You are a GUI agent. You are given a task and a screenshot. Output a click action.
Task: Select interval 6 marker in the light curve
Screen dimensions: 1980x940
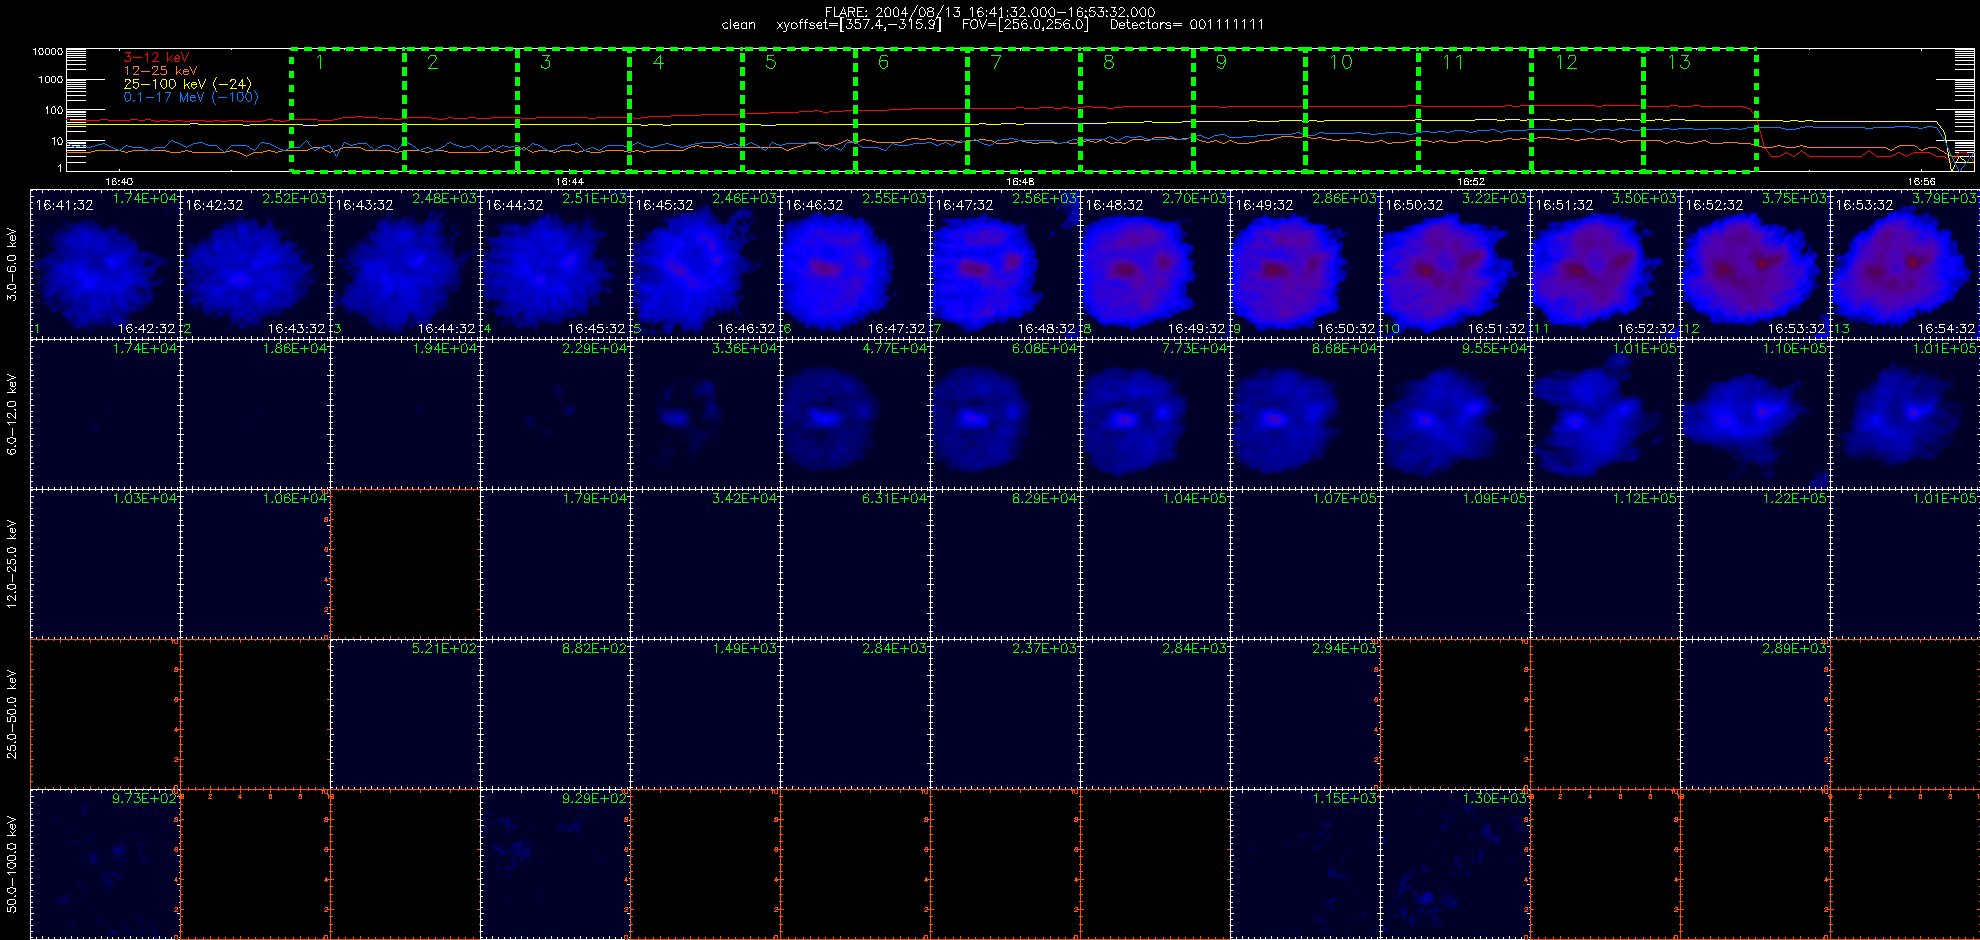point(883,63)
